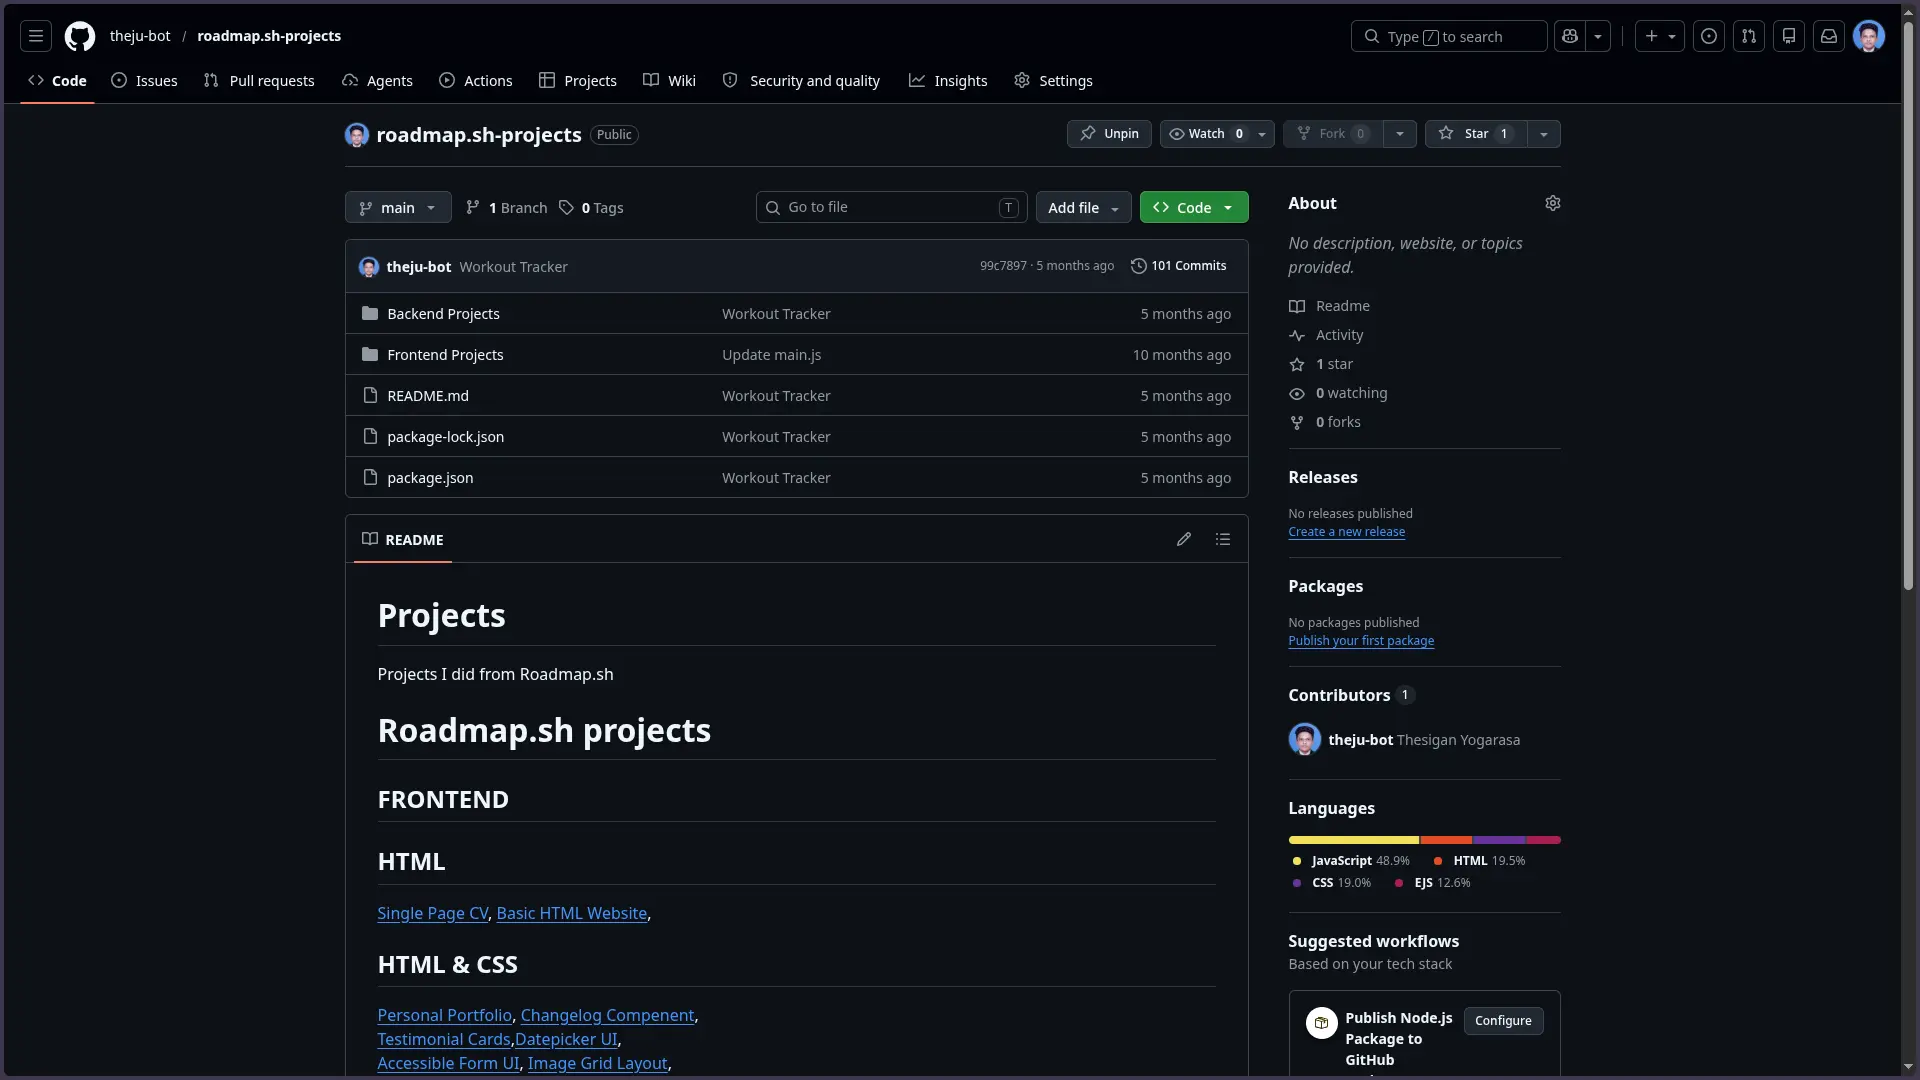Edit README with the pencil icon

point(1184,540)
